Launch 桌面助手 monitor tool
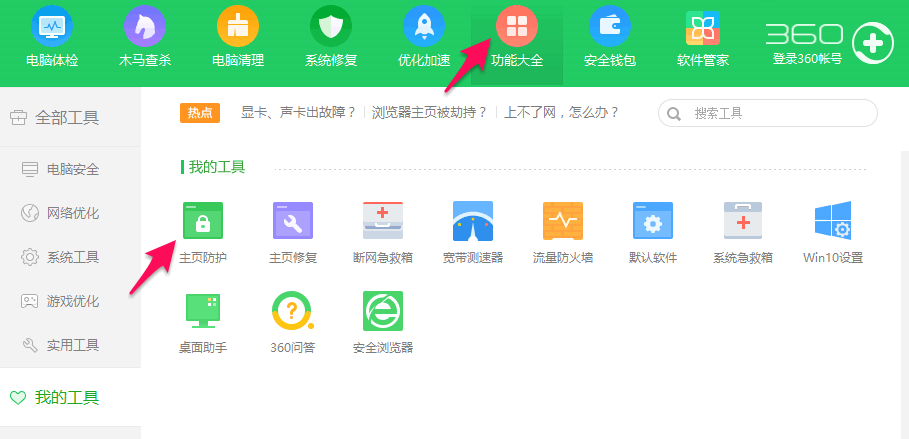 (203, 311)
